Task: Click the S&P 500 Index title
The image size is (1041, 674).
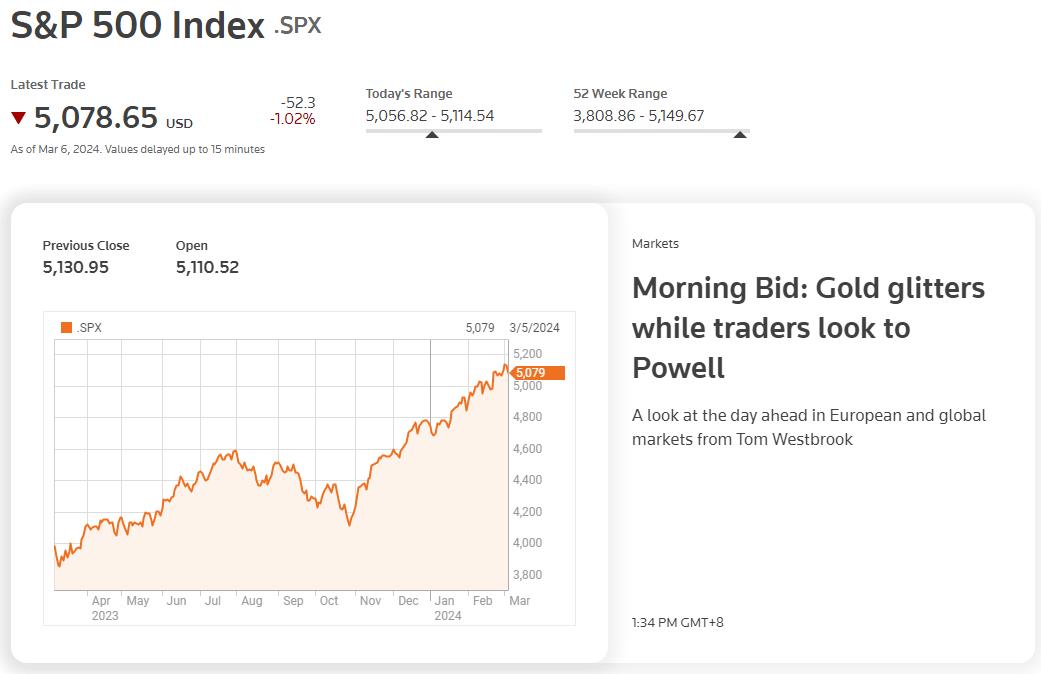Action: 137,25
